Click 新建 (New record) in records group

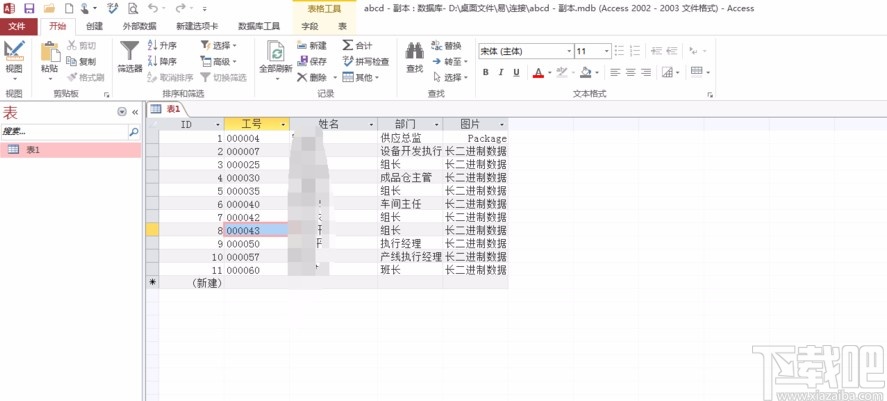click(312, 45)
